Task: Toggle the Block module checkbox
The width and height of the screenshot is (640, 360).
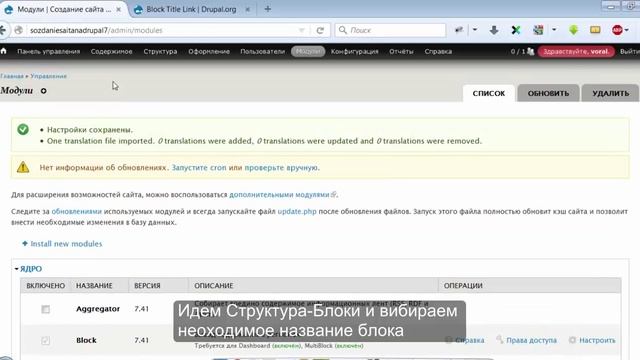Action: [x=45, y=340]
